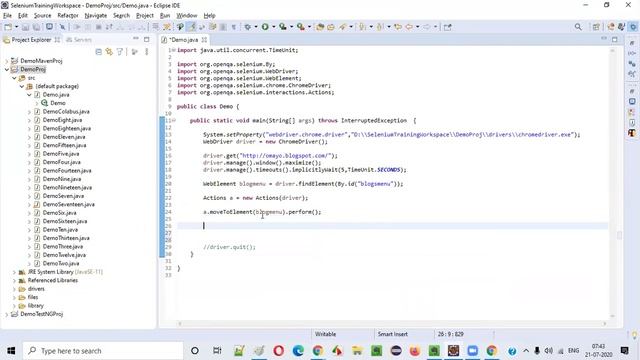Click the cursor position 26:9:829 in status bar
The height and width of the screenshot is (360, 640).
450,334
